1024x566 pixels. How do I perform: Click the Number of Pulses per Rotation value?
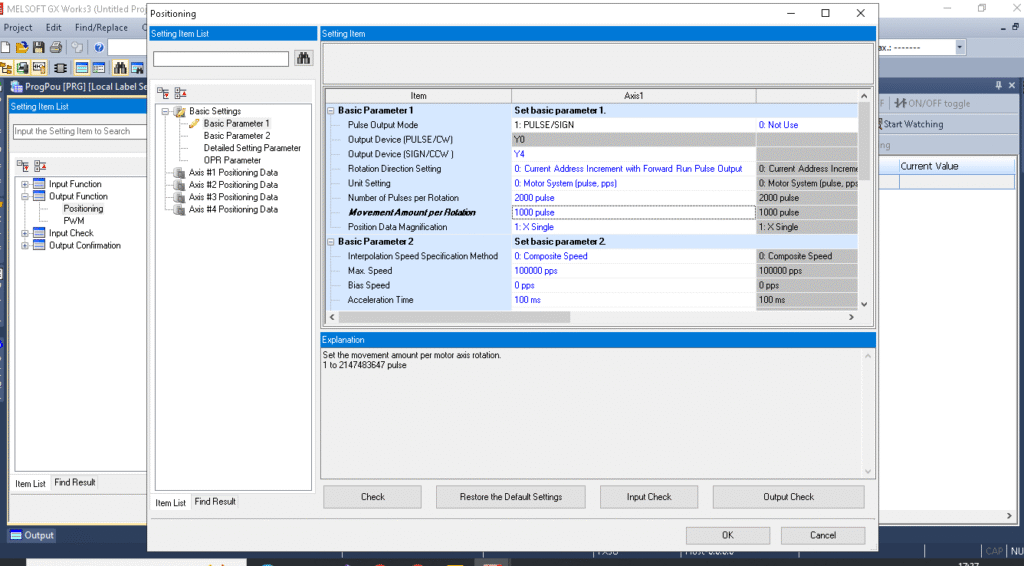click(633, 198)
